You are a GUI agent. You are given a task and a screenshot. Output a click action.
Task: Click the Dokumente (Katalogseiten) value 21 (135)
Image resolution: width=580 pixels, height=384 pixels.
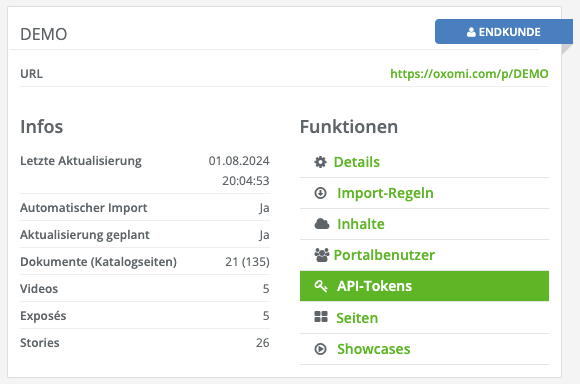pos(247,262)
